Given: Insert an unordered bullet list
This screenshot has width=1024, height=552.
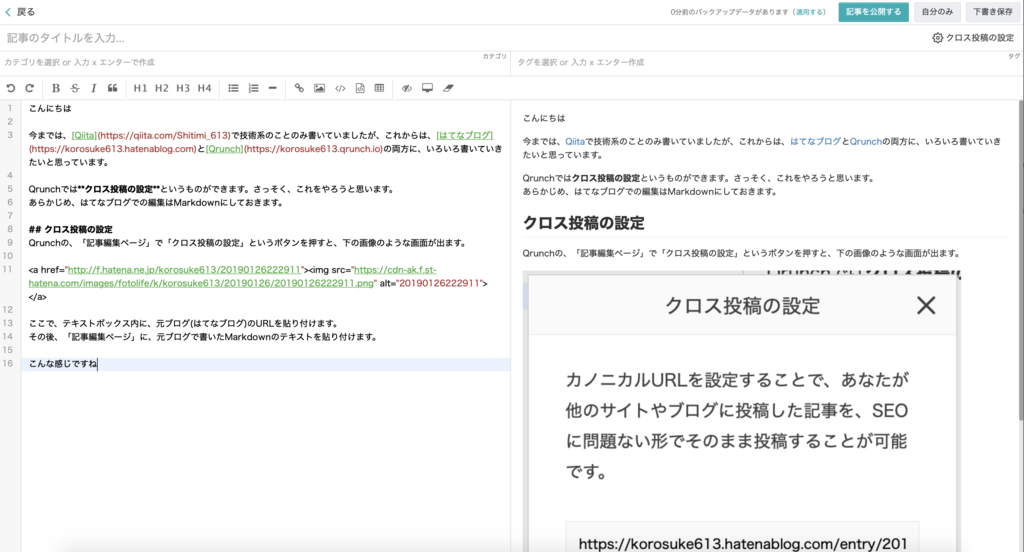Looking at the screenshot, I should pyautogui.click(x=233, y=88).
